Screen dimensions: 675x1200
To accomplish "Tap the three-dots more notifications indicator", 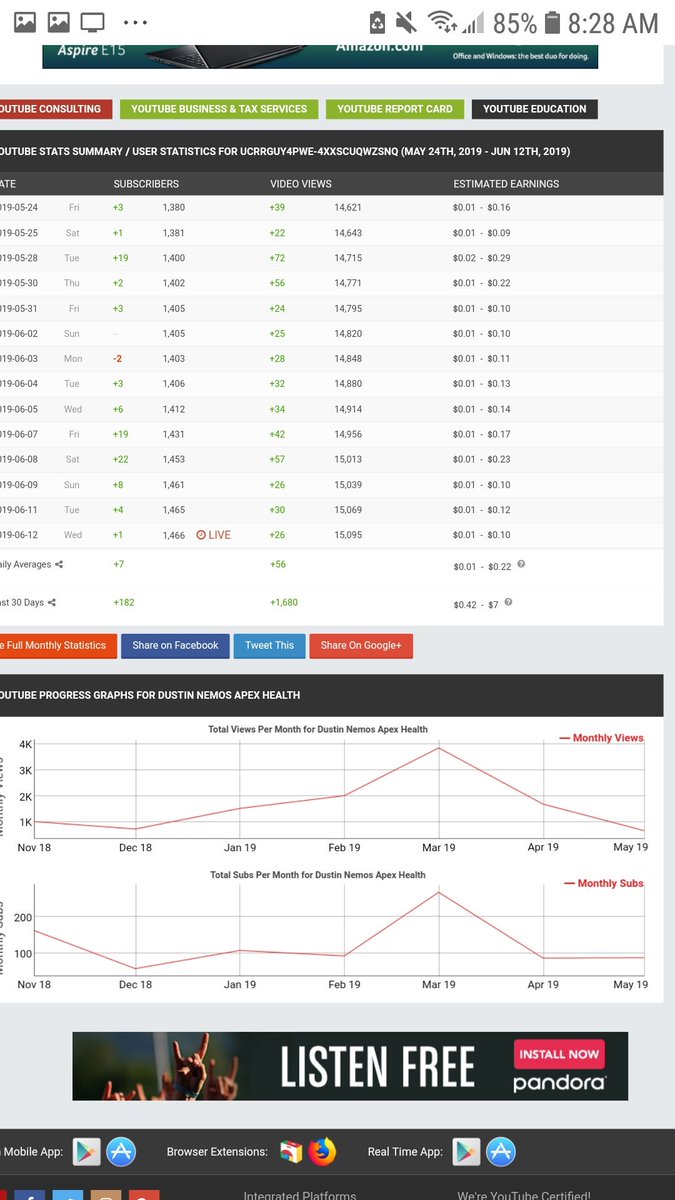I will tap(133, 21).
